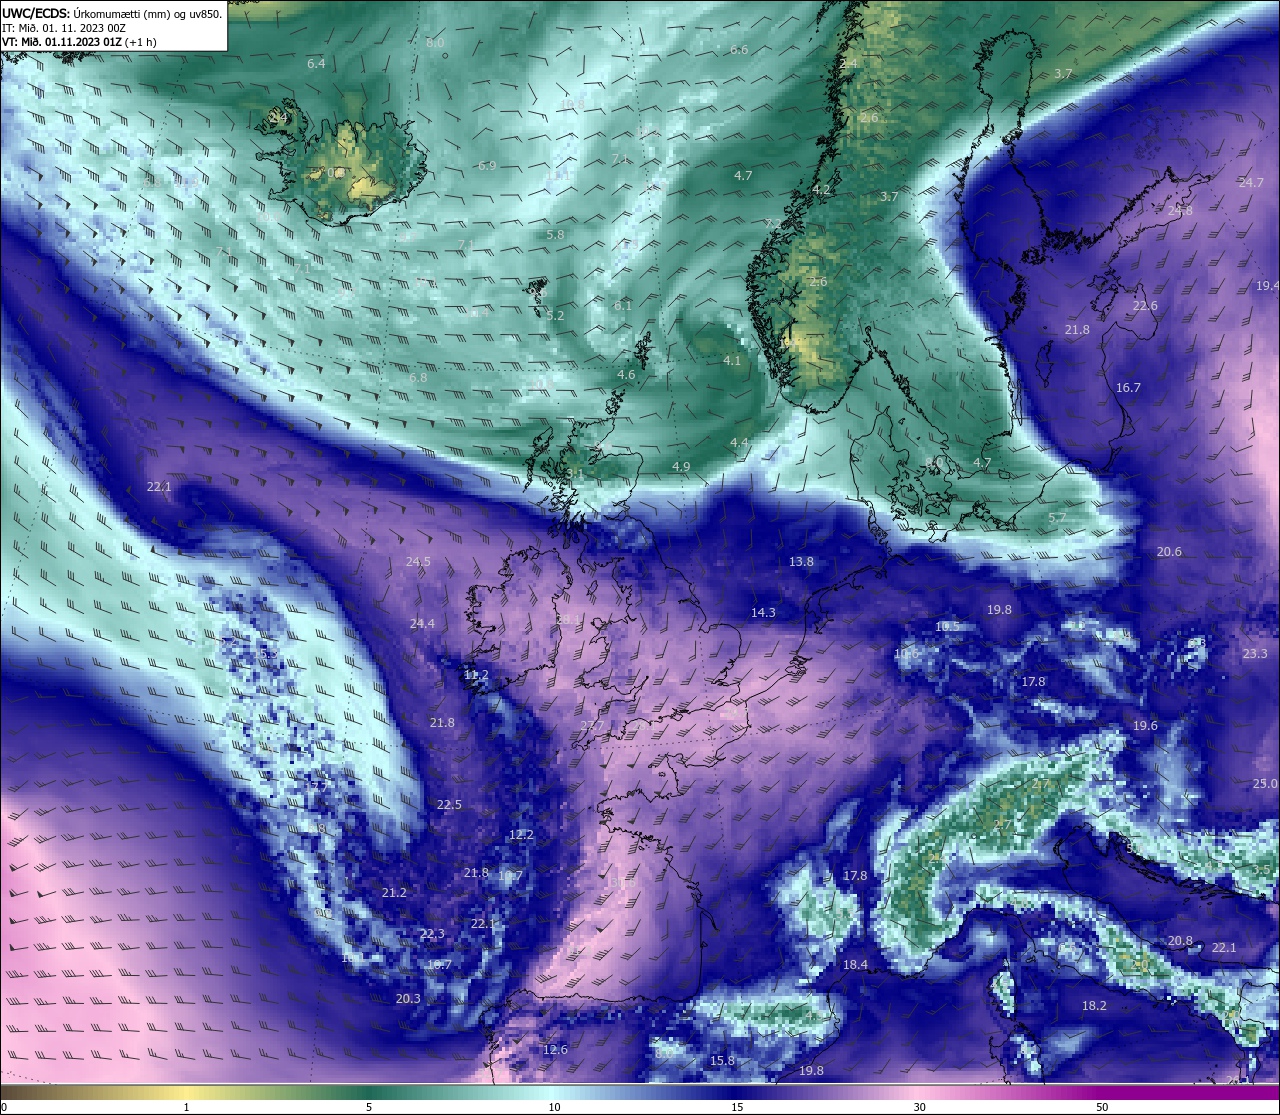Click the 24.4 value west of Ireland
1280x1115 pixels.
pos(422,623)
